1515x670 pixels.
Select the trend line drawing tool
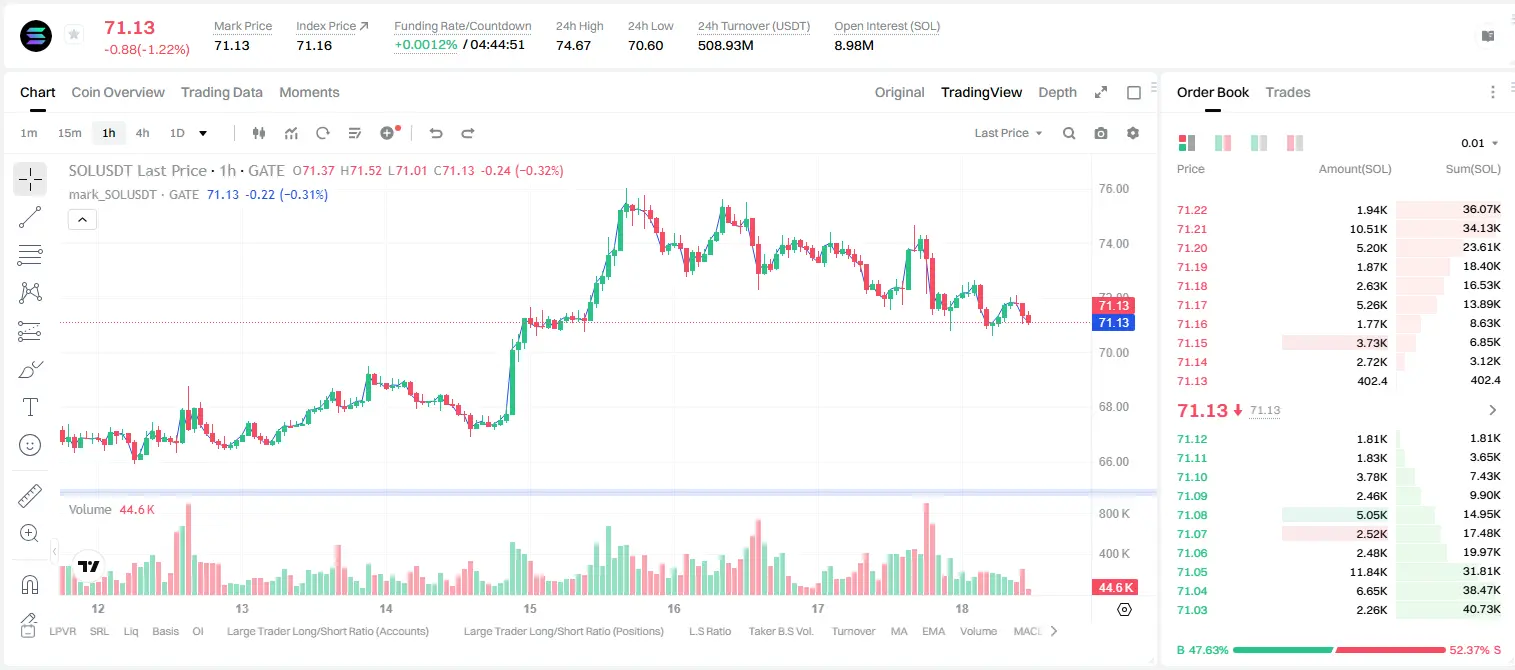point(30,217)
